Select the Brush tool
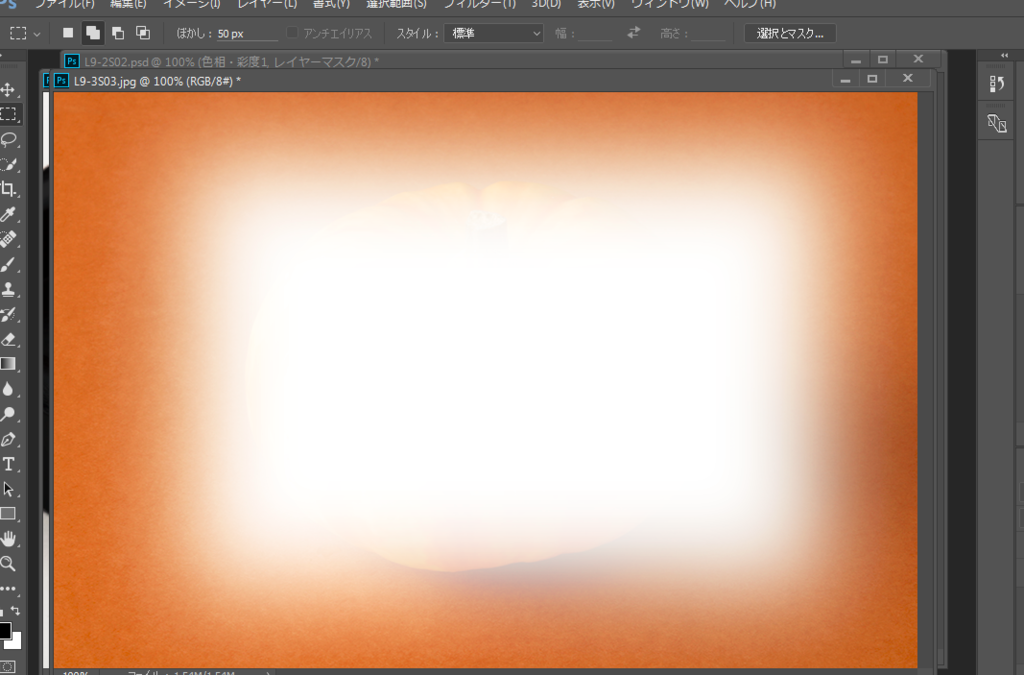 click(8, 264)
